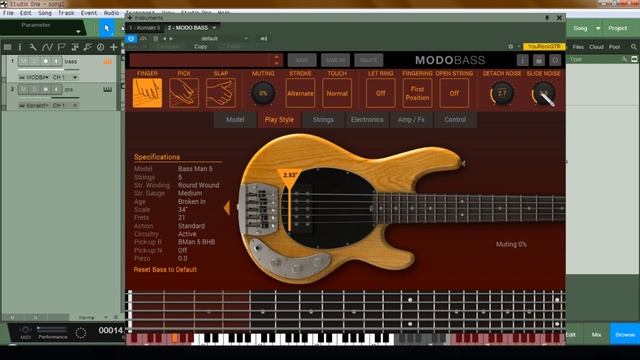Click the Muting knob
This screenshot has height=360, width=640.
click(x=263, y=93)
